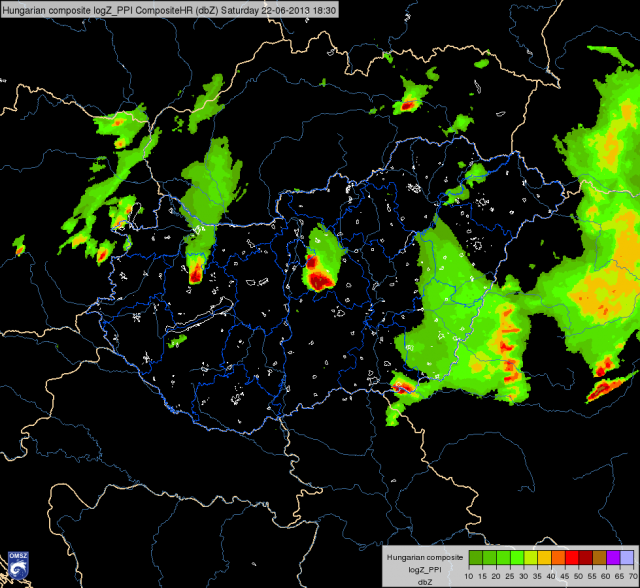Screen dimensions: 640x588
Task: Select the orange 40-45 dBZ swatch
Action: [558, 557]
